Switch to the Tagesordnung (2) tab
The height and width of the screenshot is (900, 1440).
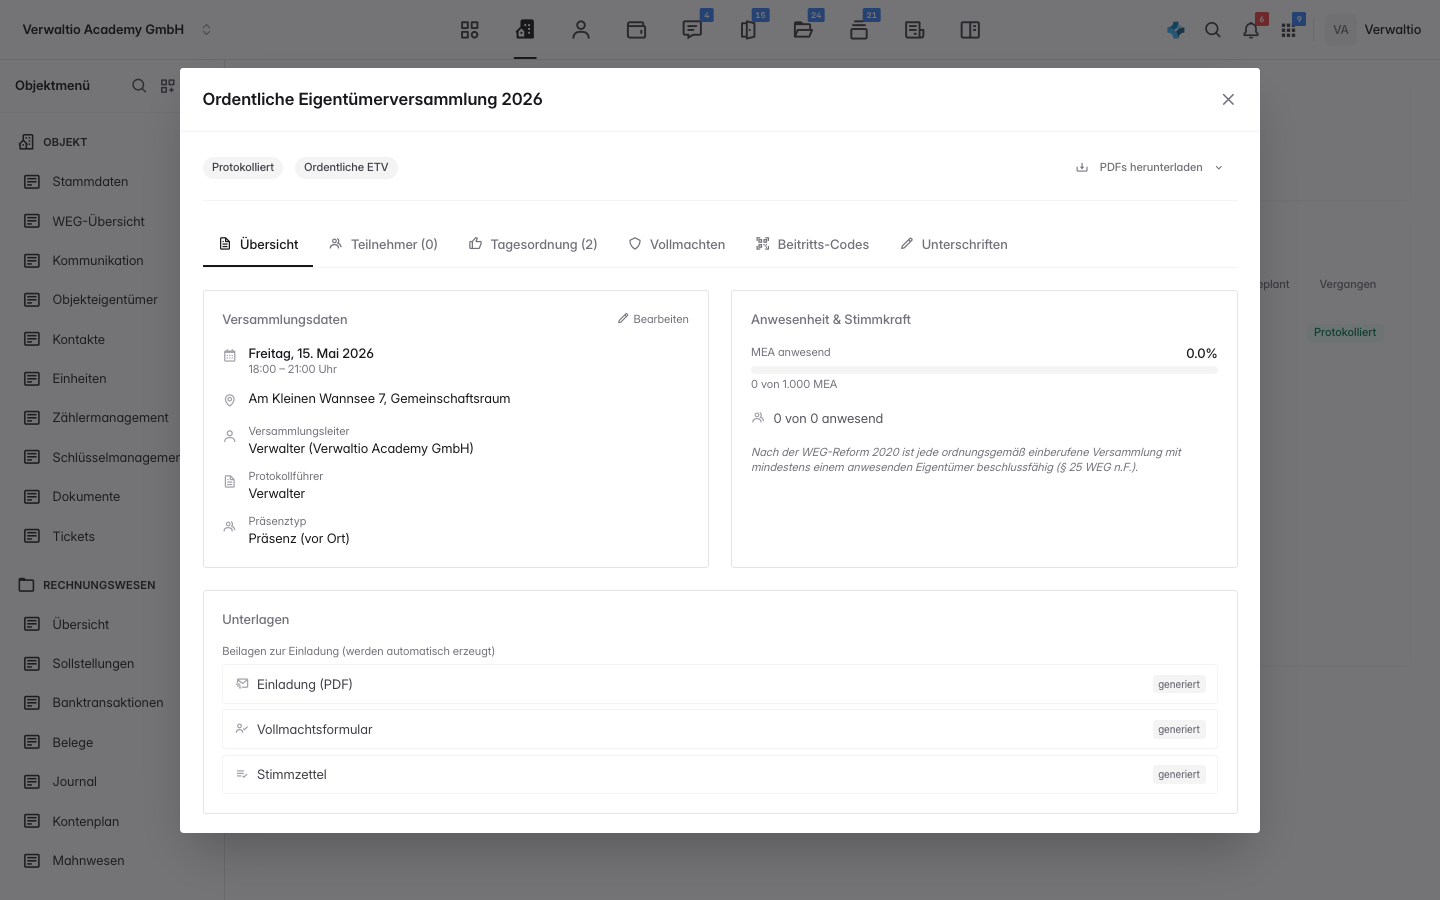point(533,244)
